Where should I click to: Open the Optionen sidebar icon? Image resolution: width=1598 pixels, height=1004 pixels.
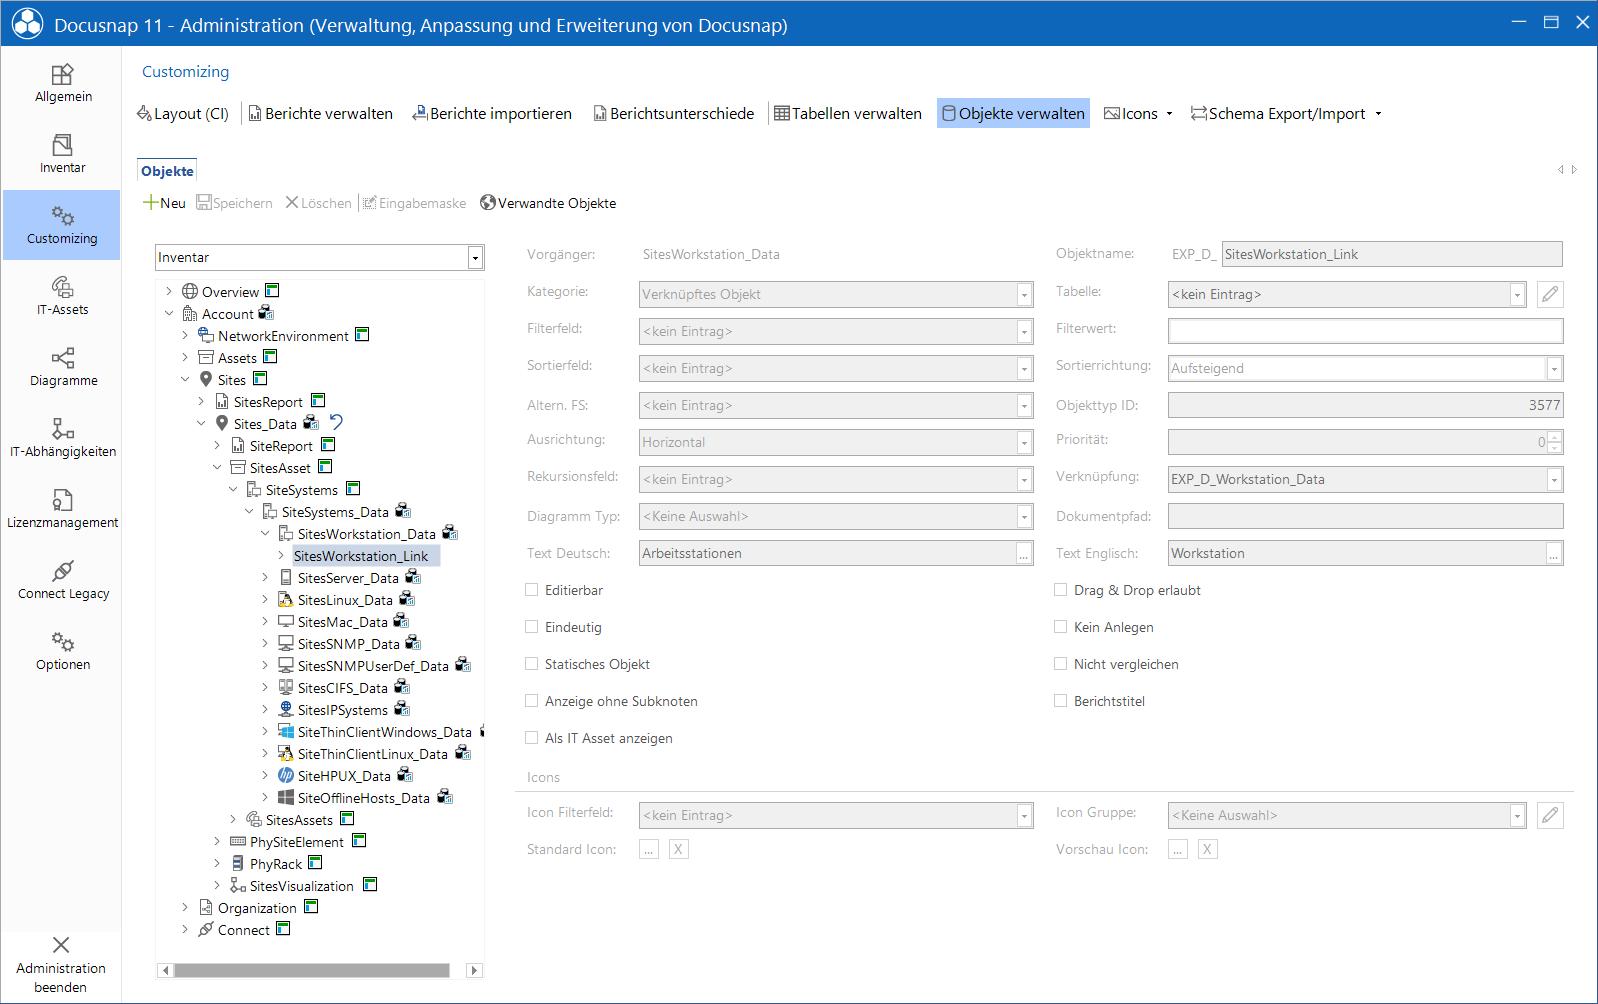[x=62, y=643]
